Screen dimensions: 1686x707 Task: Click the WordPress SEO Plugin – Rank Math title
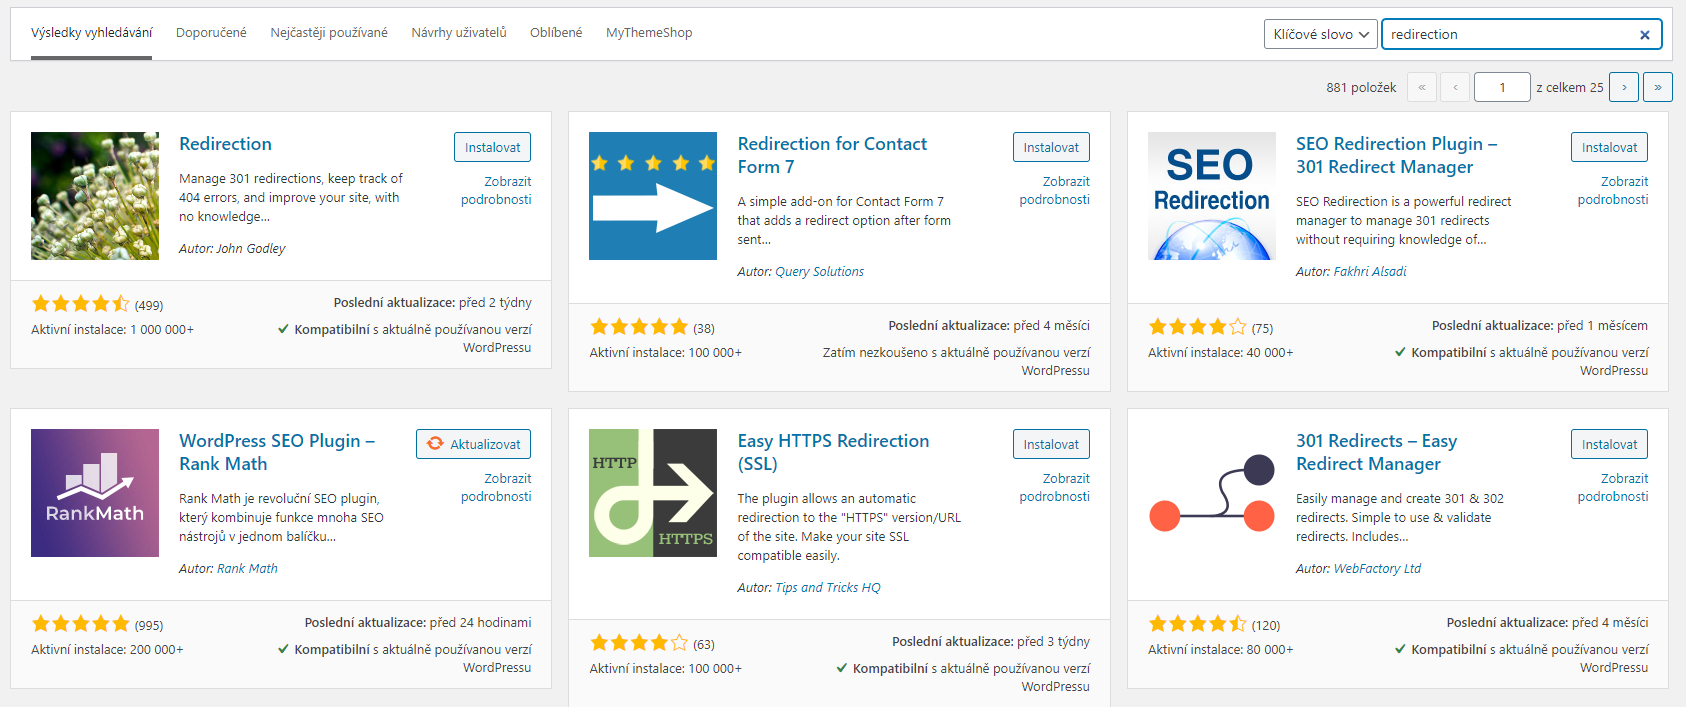point(277,452)
